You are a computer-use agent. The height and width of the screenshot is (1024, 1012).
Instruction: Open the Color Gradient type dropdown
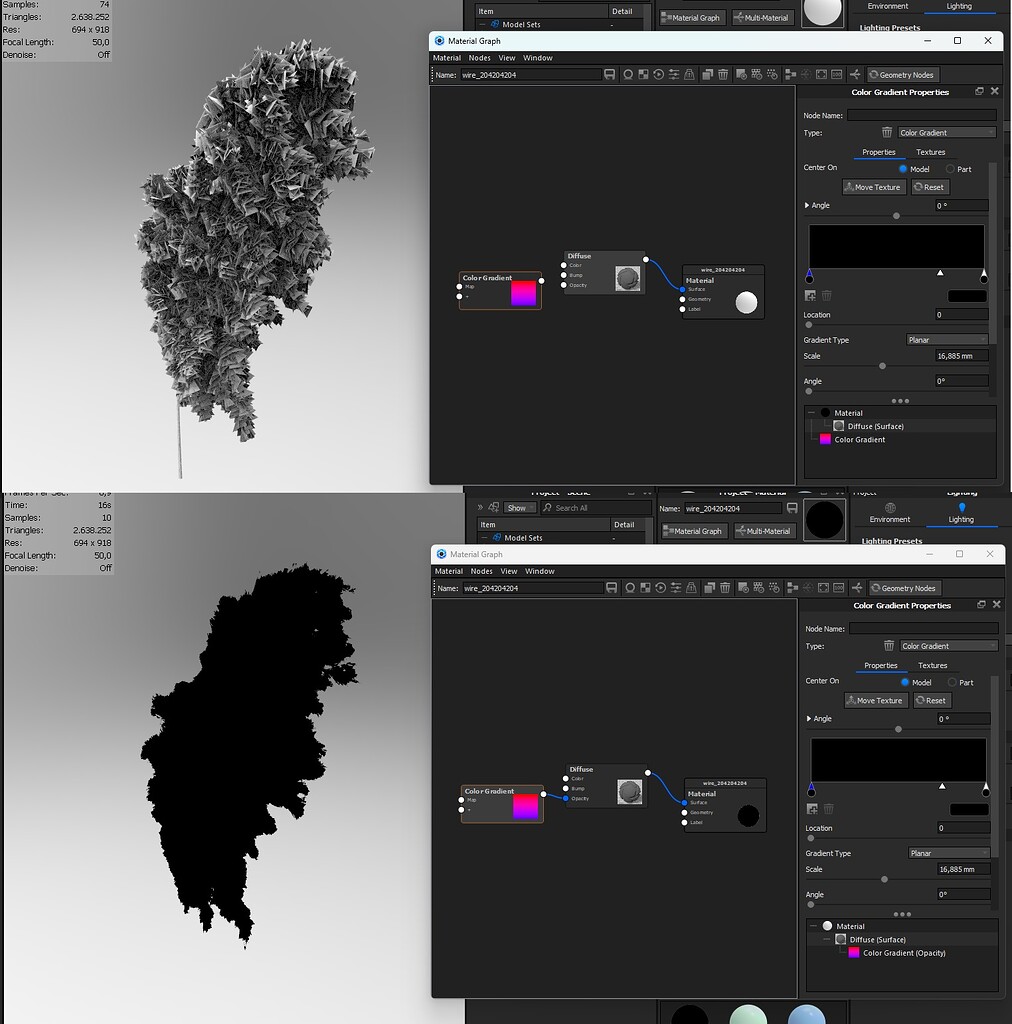tap(945, 131)
